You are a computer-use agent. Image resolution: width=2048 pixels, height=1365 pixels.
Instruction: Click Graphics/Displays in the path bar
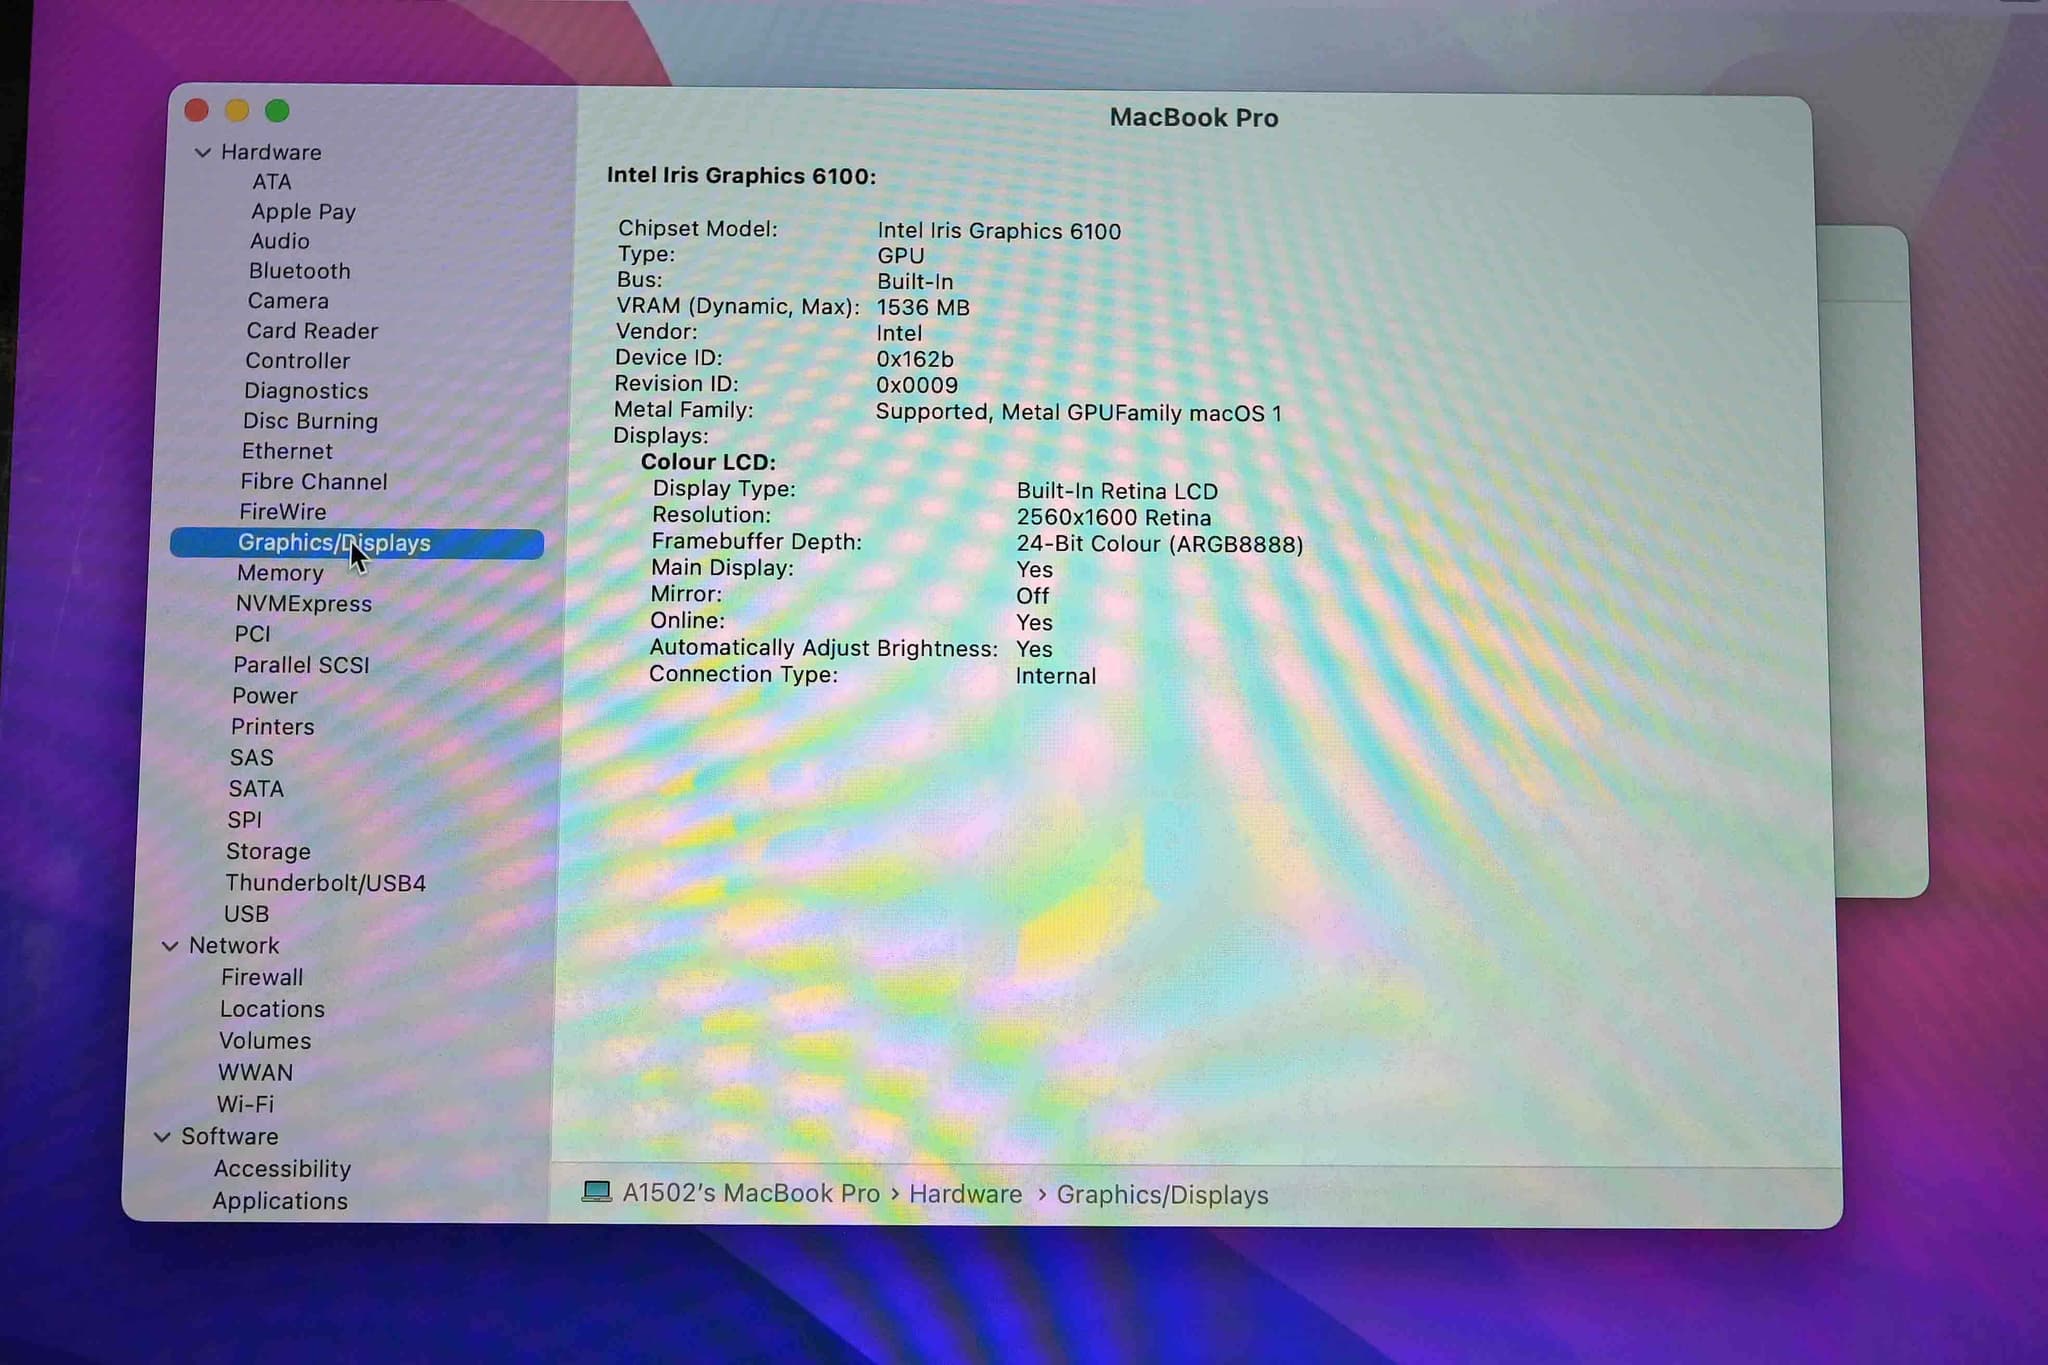point(1162,1195)
